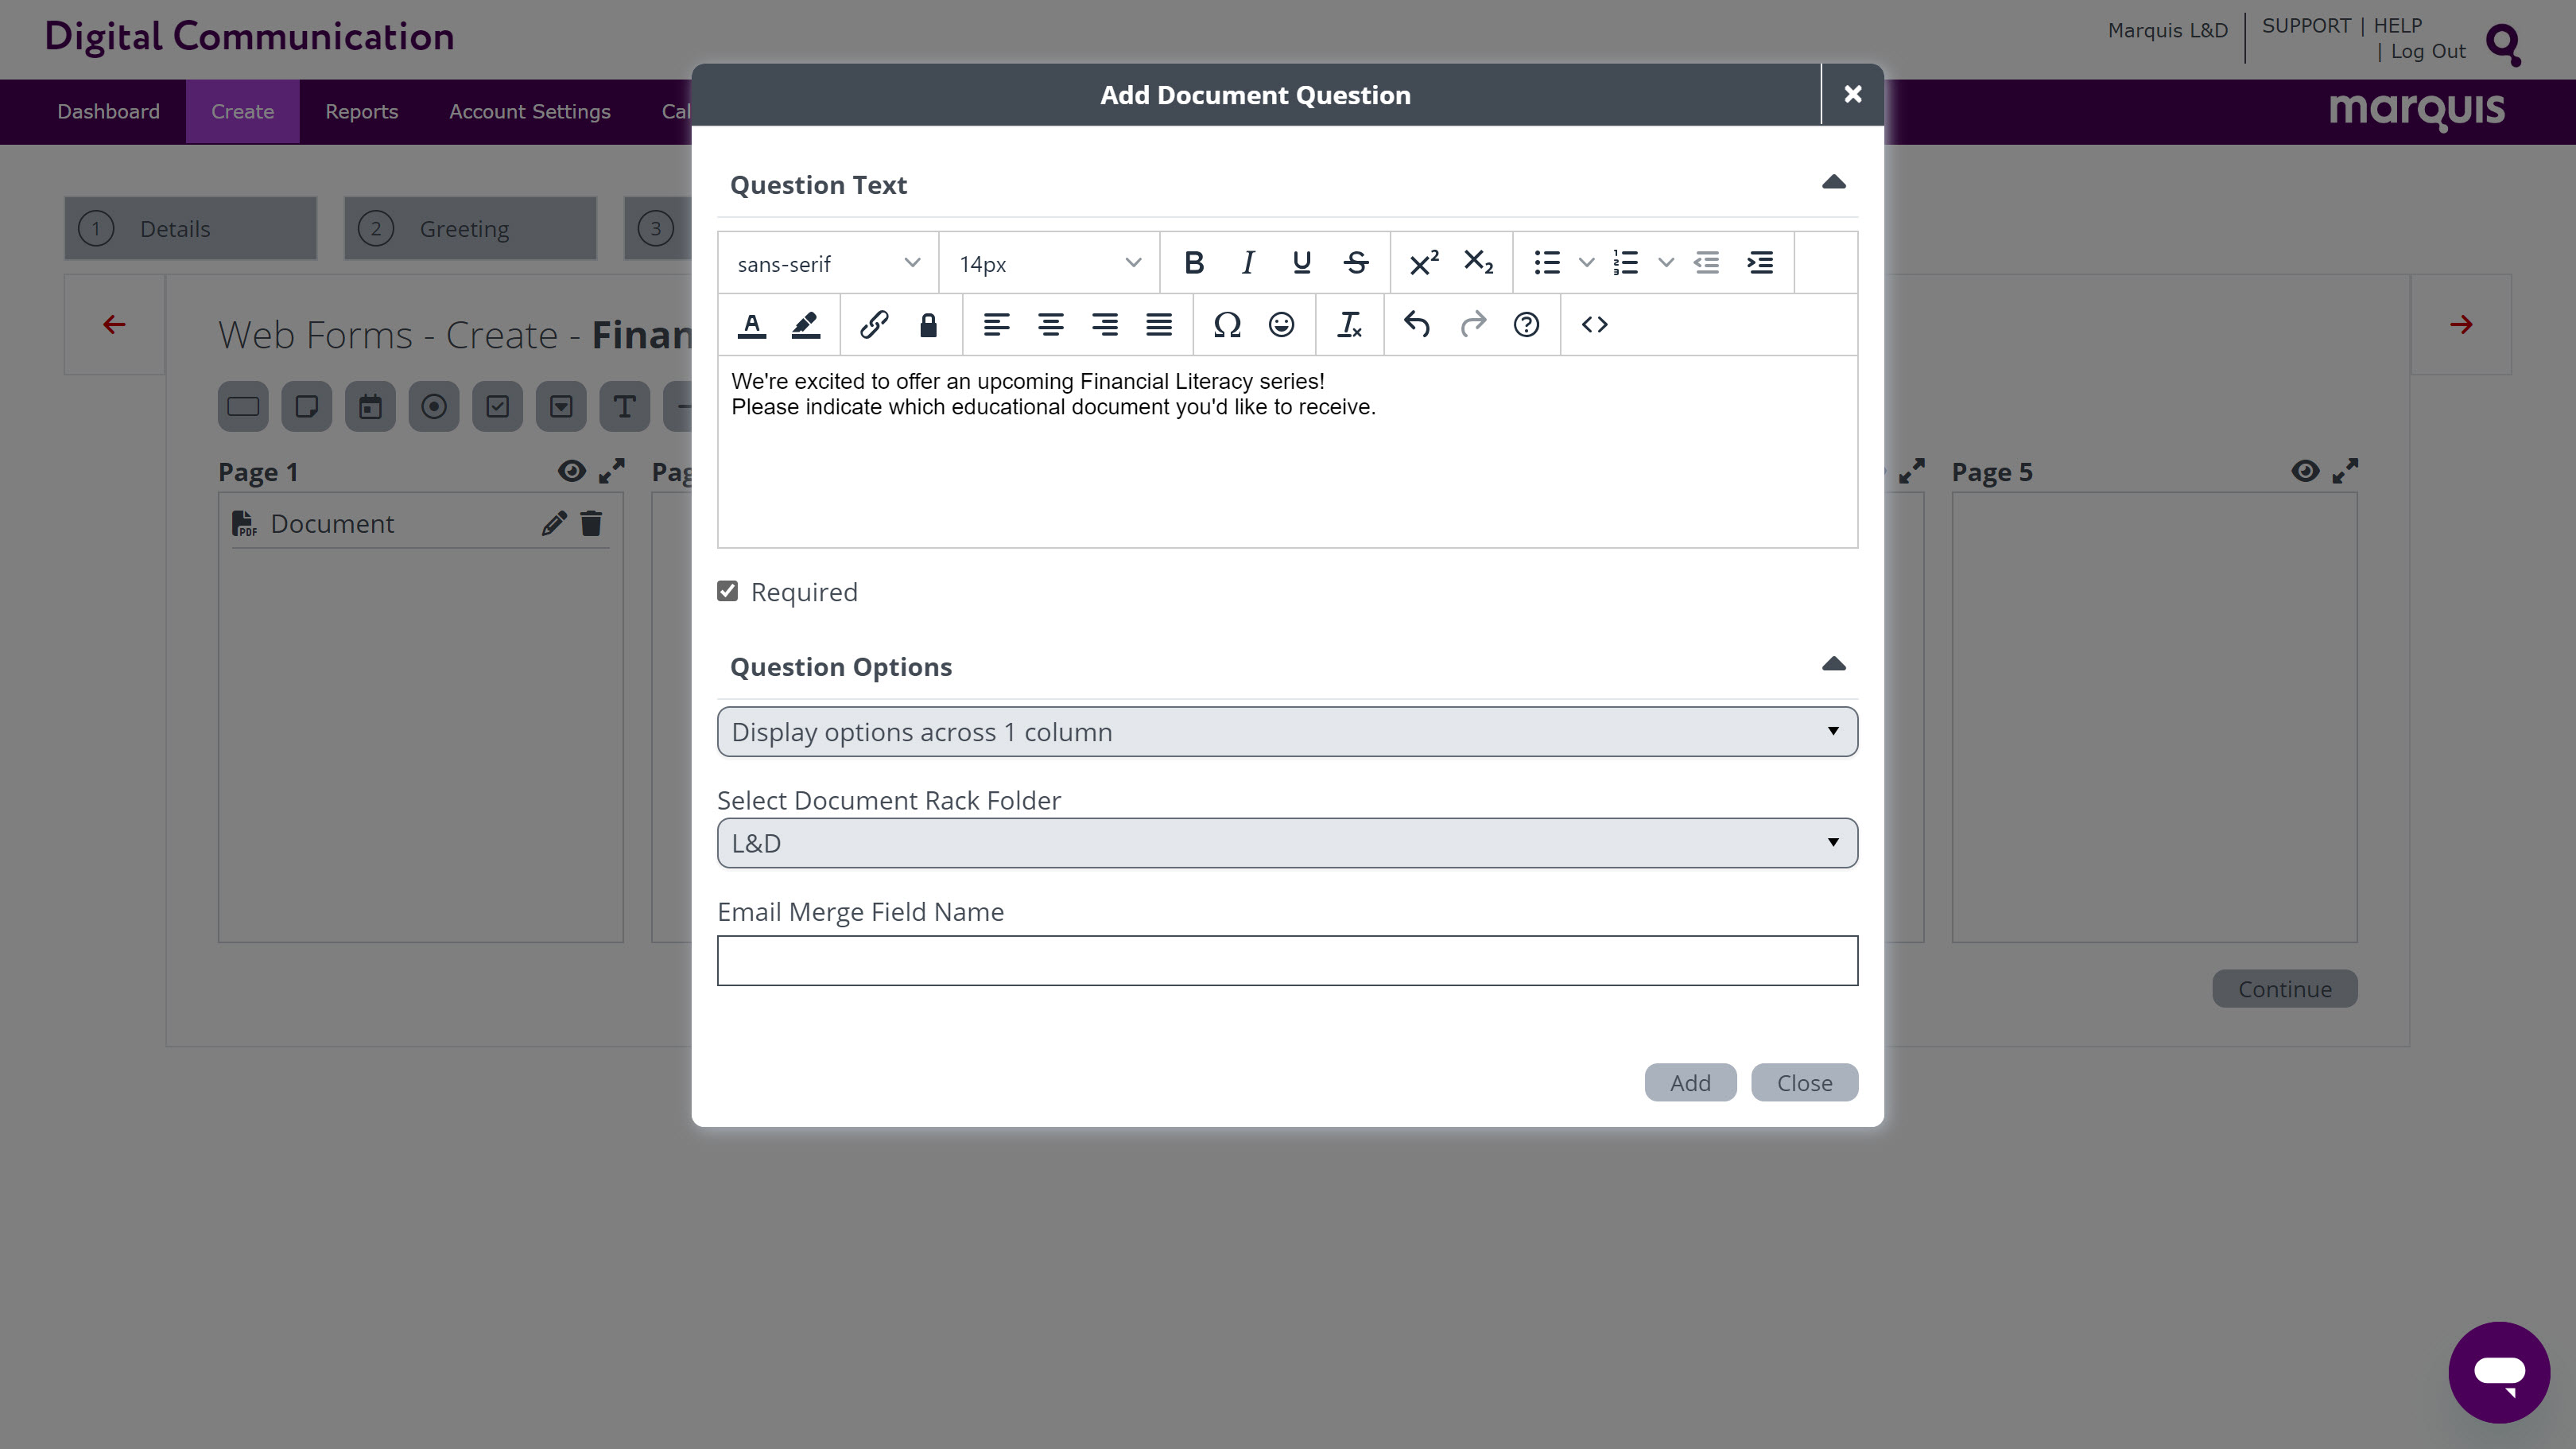Add a date field tool
Viewport: 2576px width, 1449px height.
370,406
